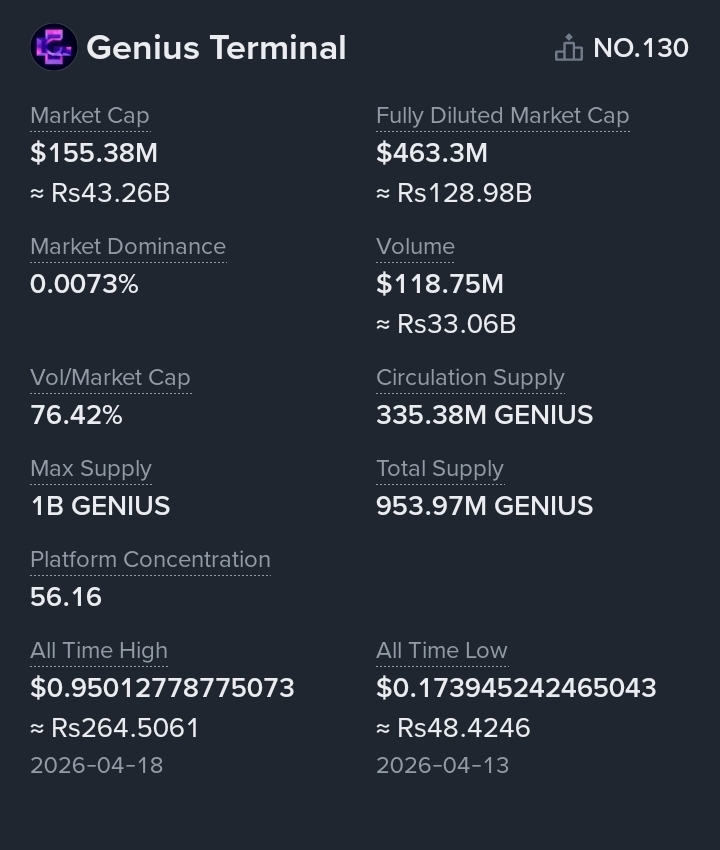
Task: Click the 335.38M GENIUS circulation value
Action: (485, 415)
